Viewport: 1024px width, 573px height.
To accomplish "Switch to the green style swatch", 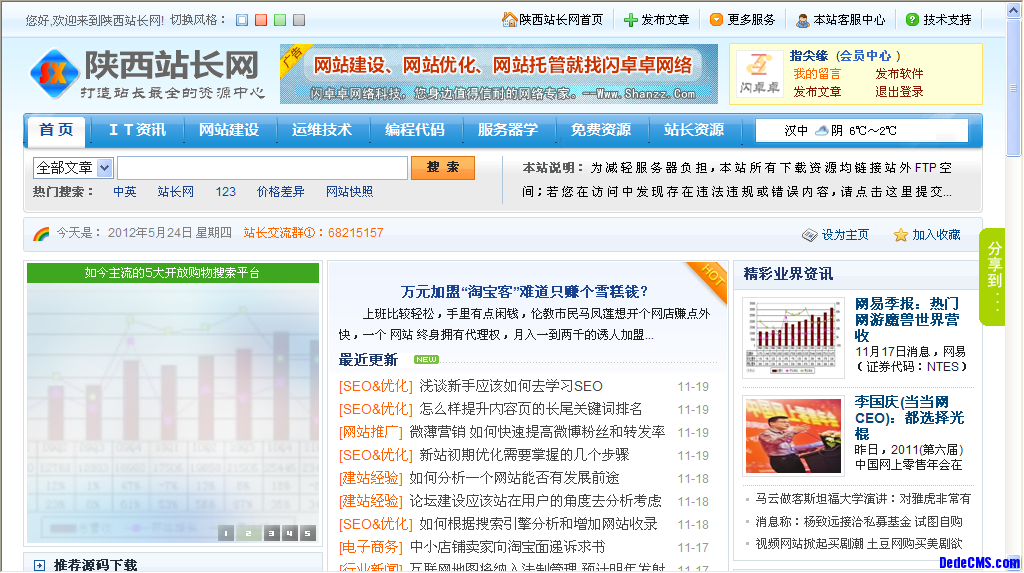I will tap(280, 20).
